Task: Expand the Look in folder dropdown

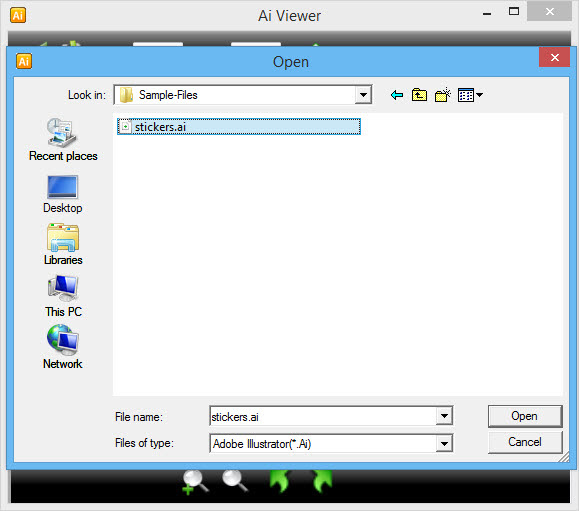Action: tap(363, 95)
